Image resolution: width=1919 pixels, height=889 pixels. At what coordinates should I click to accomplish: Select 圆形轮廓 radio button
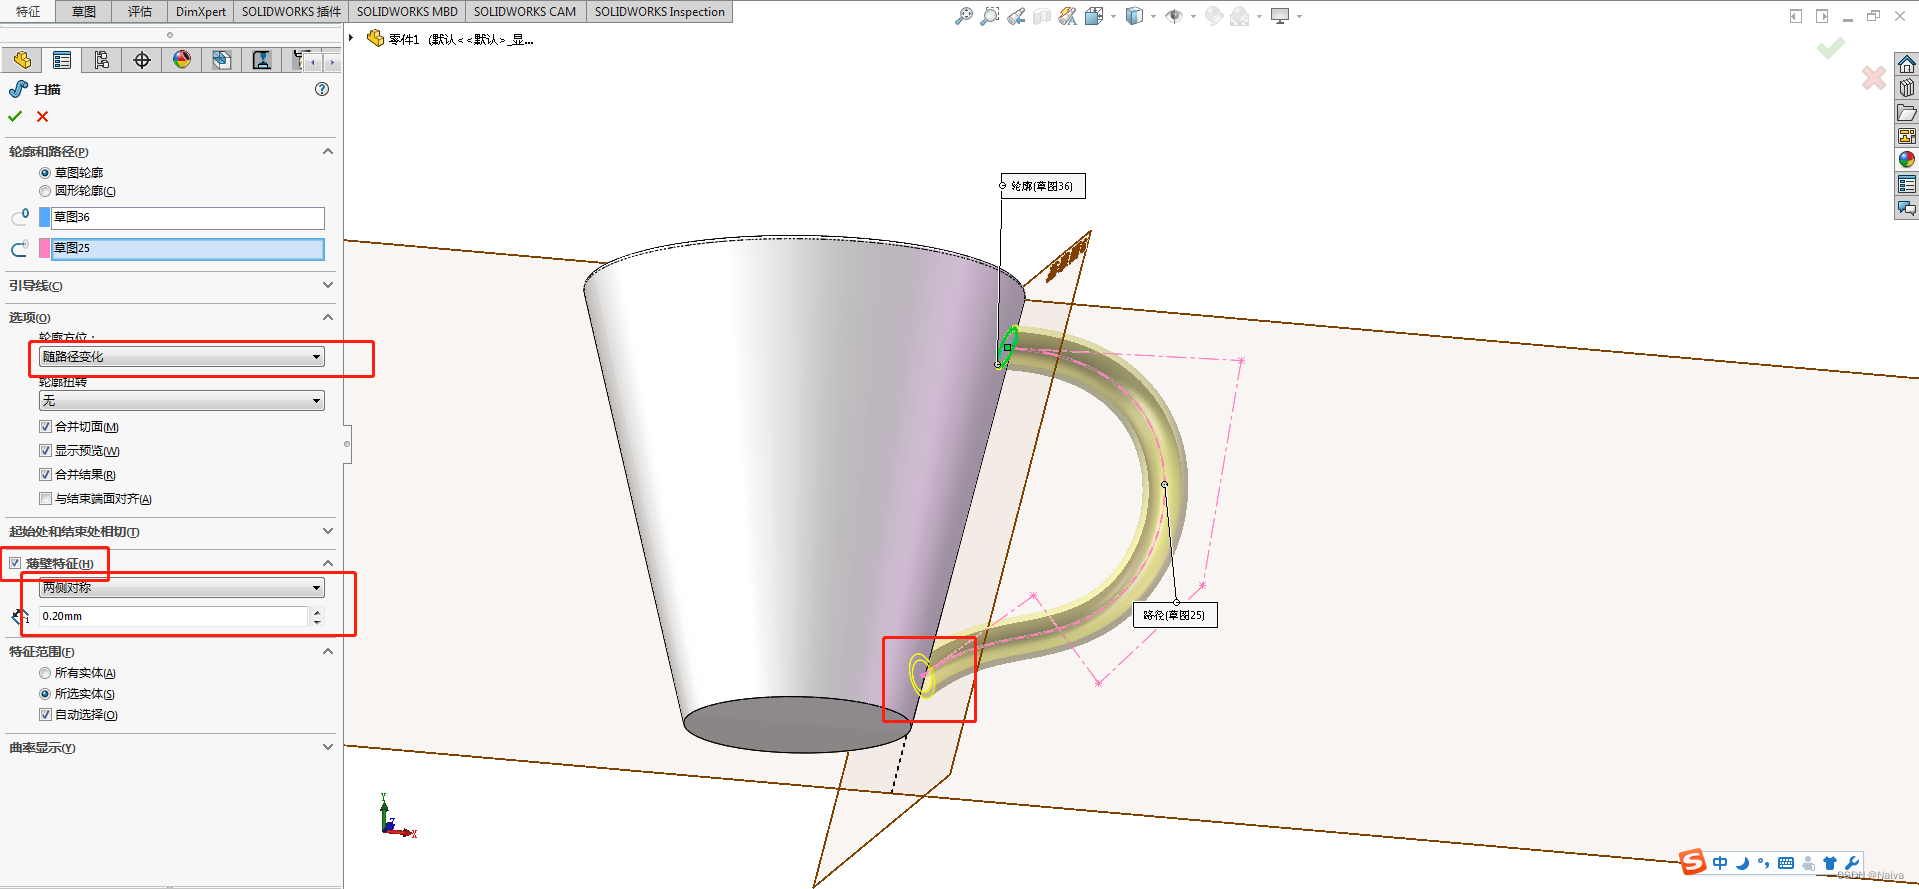(x=45, y=191)
